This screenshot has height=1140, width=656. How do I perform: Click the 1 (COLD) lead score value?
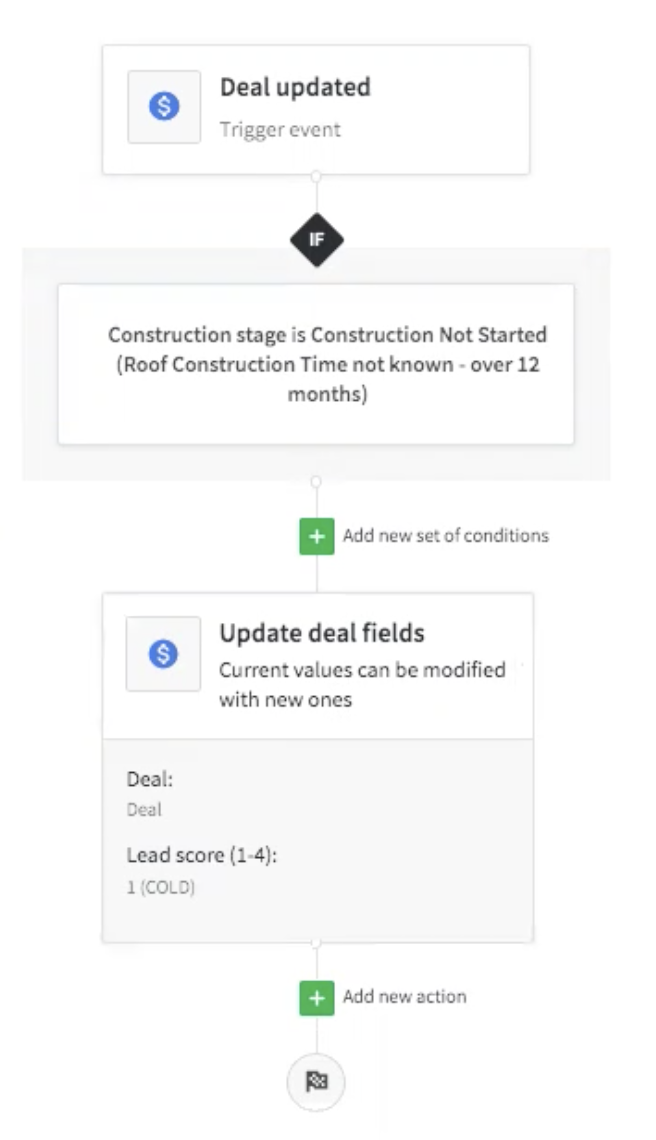(x=160, y=887)
